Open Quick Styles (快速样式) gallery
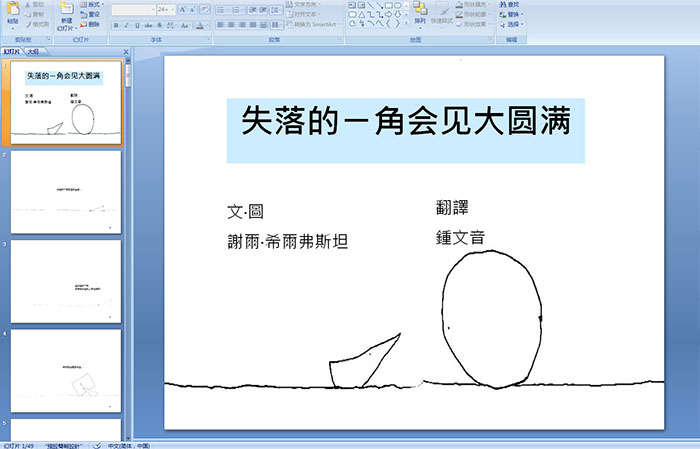Viewport: 700px width, 449px height. [442, 13]
